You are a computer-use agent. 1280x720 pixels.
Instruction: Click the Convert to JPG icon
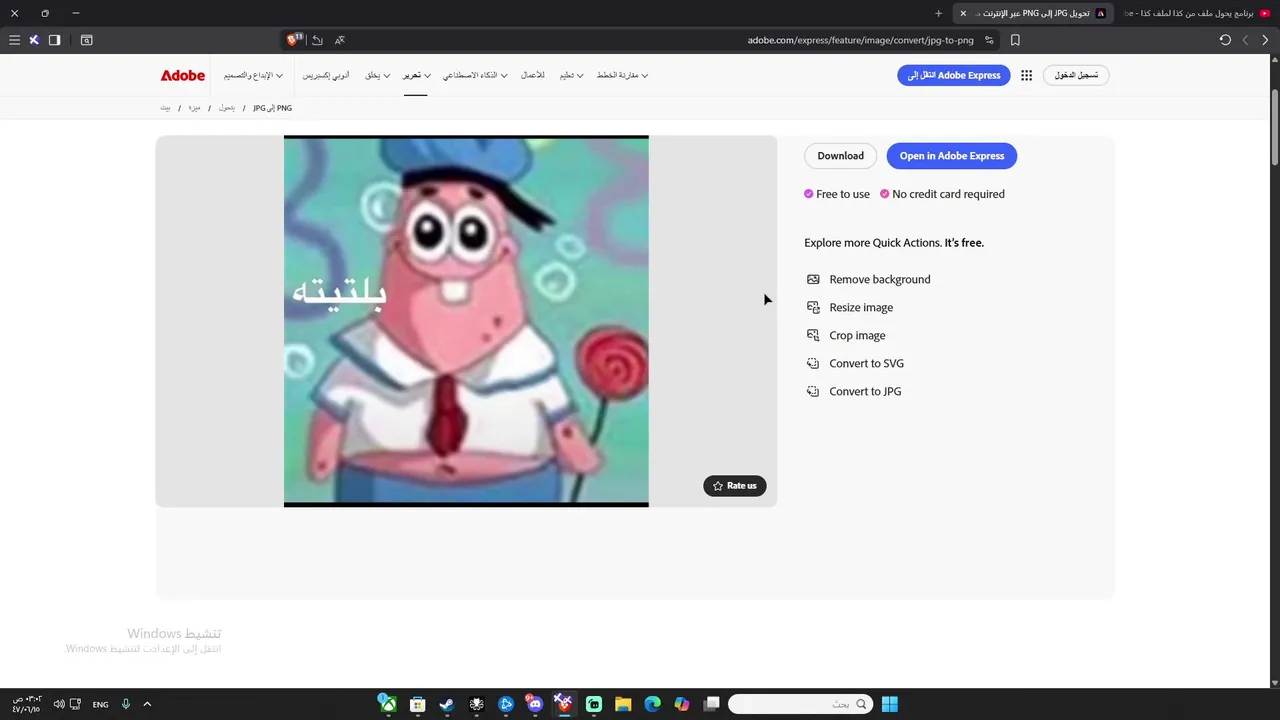click(x=813, y=391)
